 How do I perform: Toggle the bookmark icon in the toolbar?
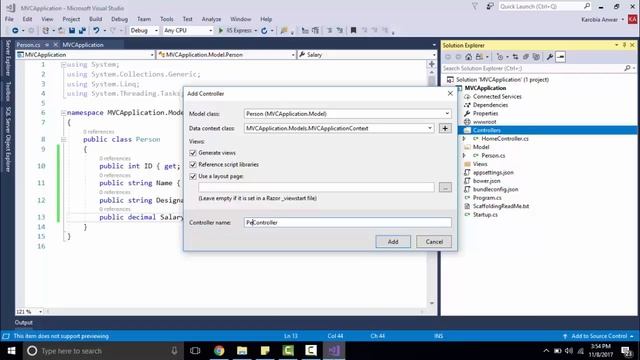pyautogui.click(x=353, y=31)
